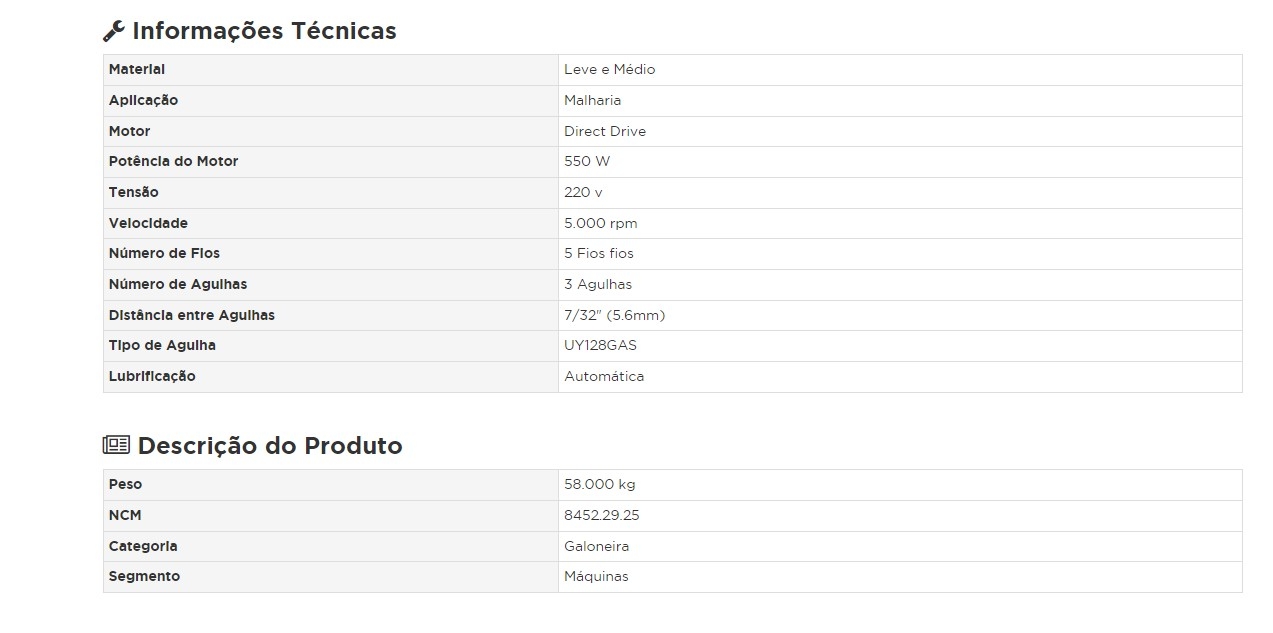Click the Material row label

pyautogui.click(x=137, y=69)
